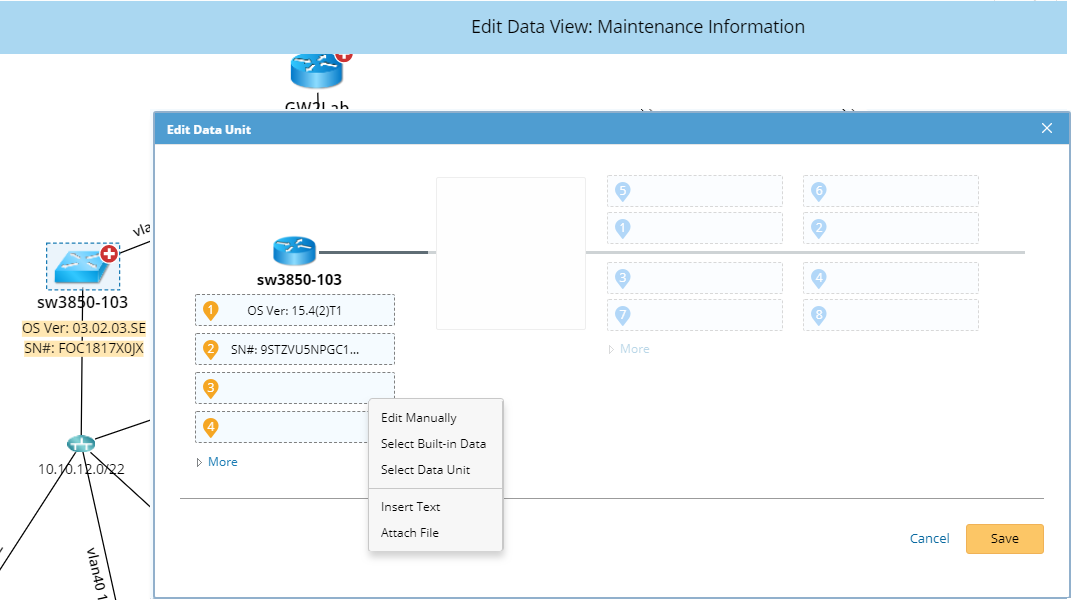The height and width of the screenshot is (600, 1071).
Task: Click the sw3850-103 label on the map
Action: coord(82,302)
